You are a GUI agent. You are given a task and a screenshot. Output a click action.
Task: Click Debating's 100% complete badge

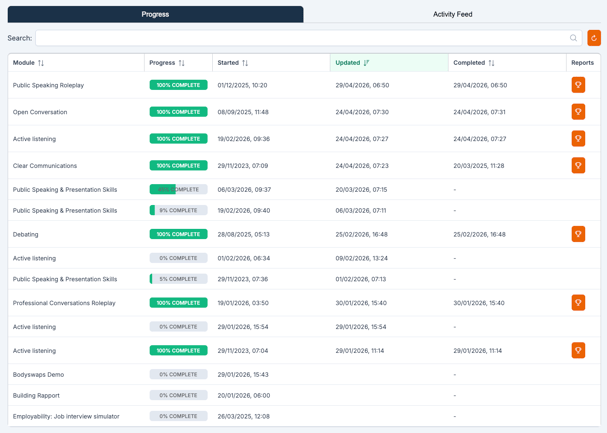pyautogui.click(x=178, y=234)
